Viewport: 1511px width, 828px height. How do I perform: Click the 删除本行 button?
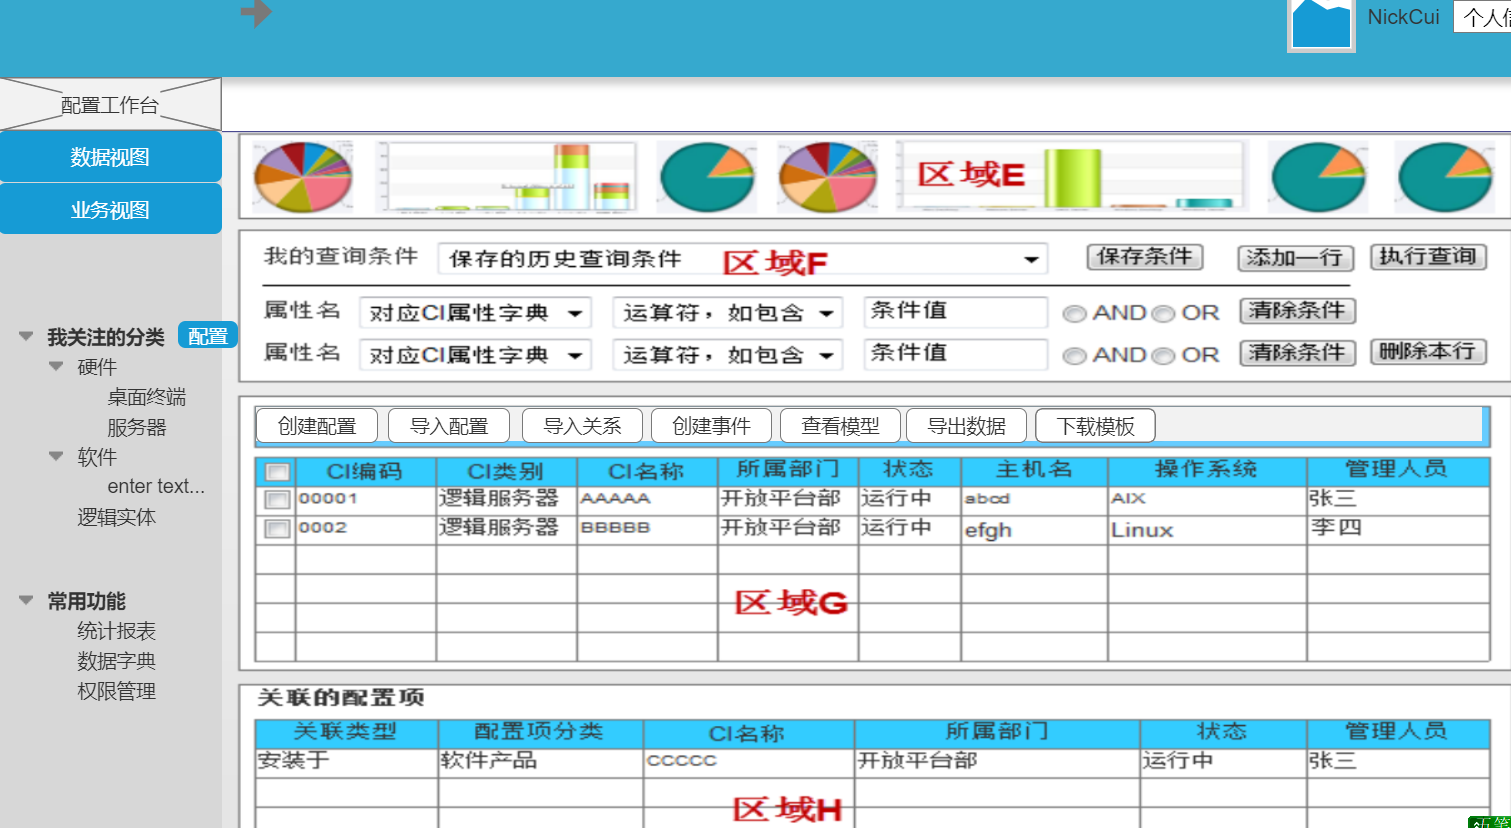click(1428, 352)
